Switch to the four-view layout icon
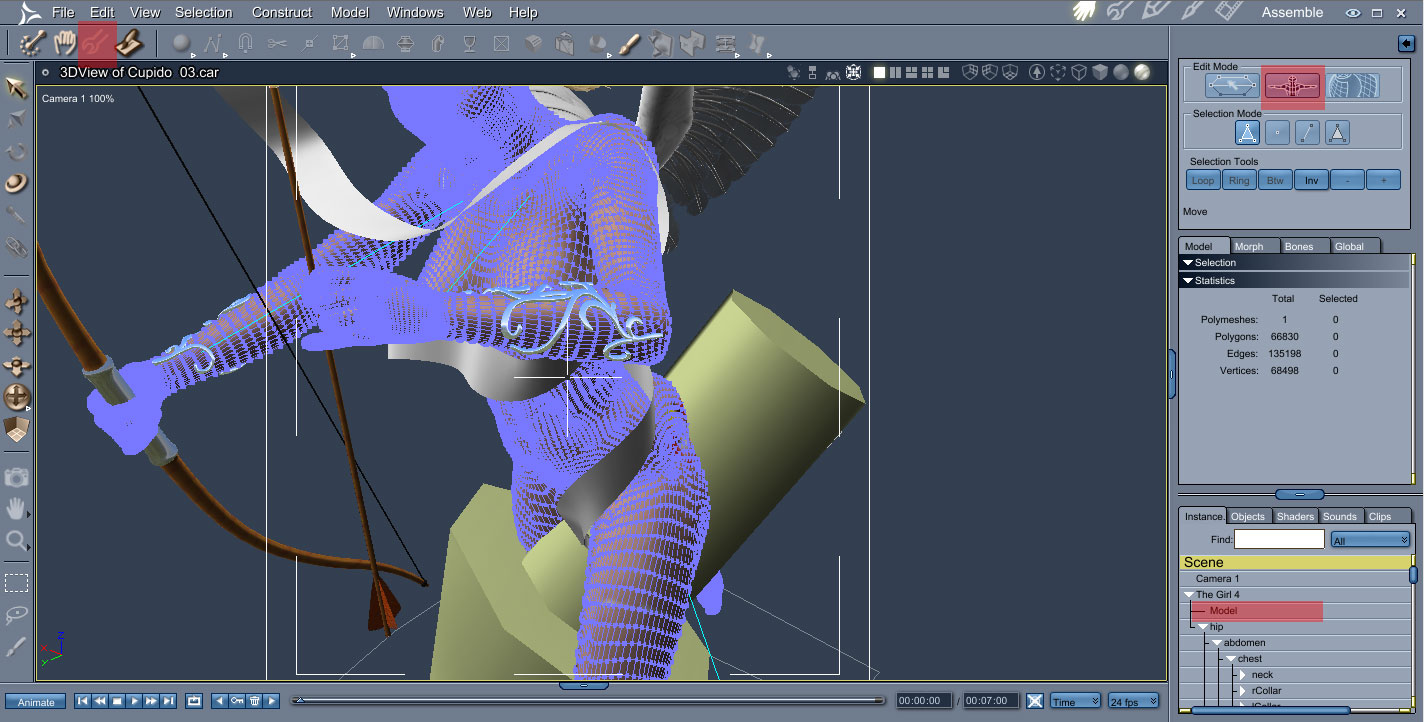This screenshot has height=722, width=1425. coord(929,73)
